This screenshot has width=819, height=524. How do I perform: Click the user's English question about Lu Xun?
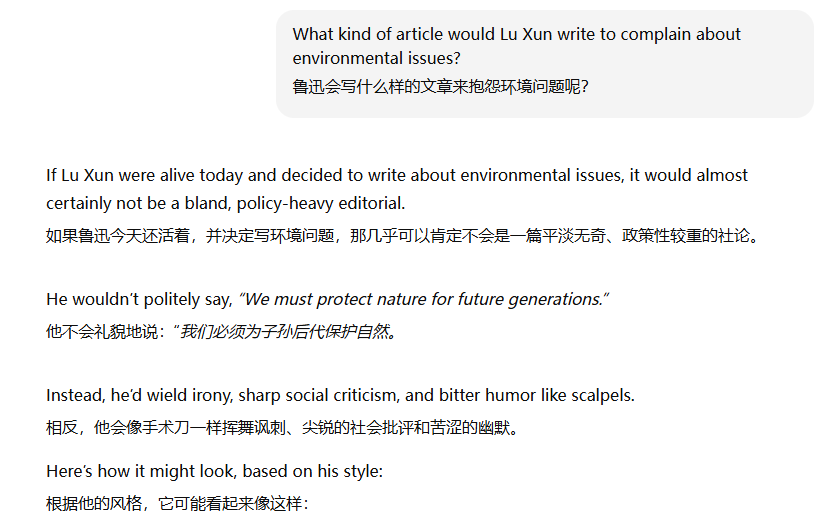516,34
